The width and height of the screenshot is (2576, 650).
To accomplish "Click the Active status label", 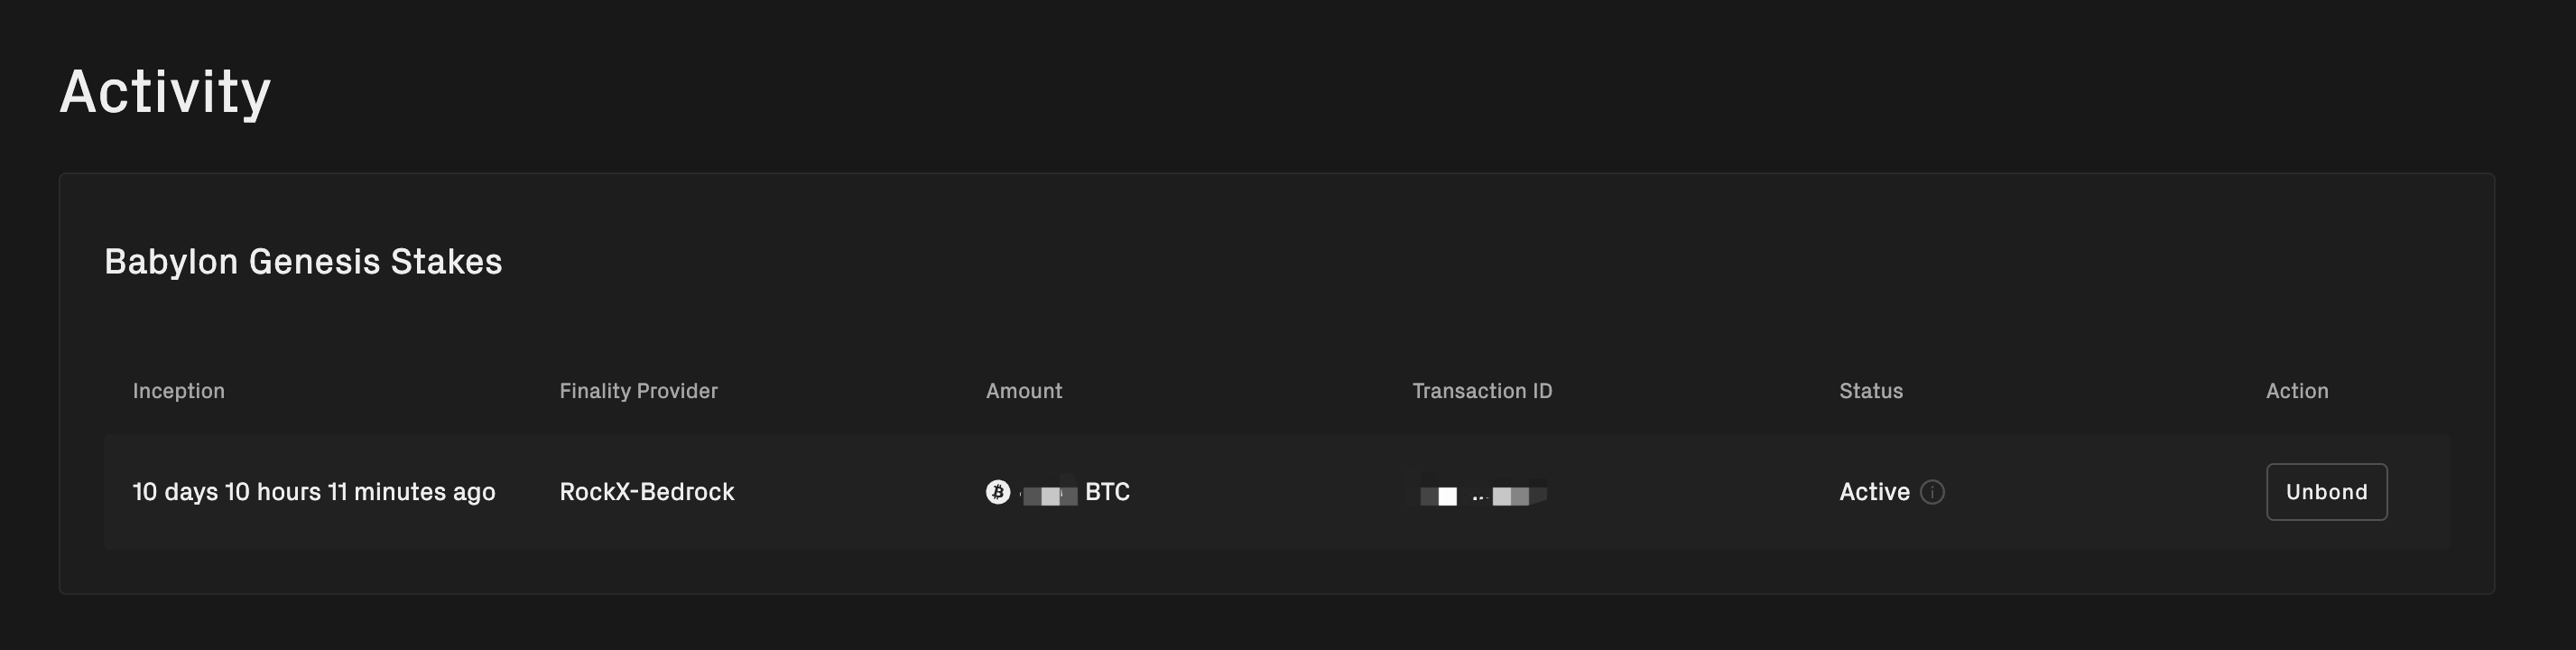I will click(x=1873, y=492).
